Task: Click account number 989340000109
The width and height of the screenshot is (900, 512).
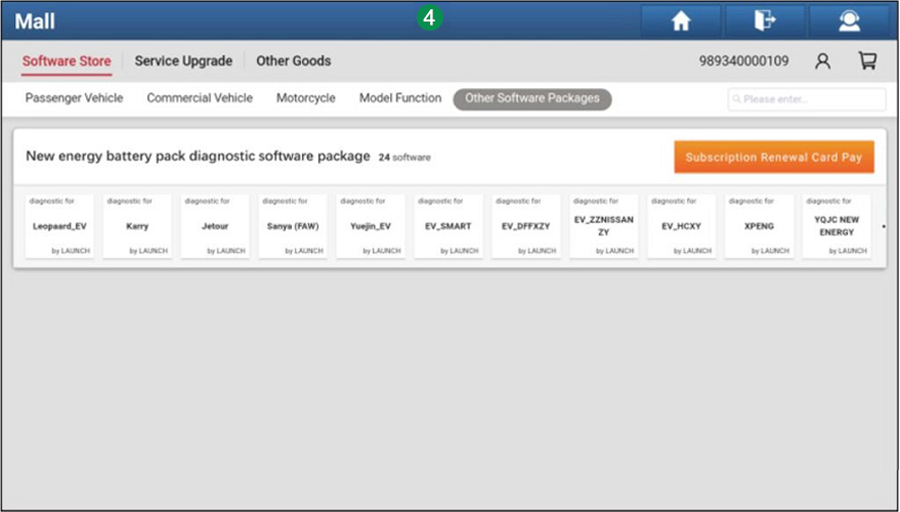Action: tap(744, 61)
